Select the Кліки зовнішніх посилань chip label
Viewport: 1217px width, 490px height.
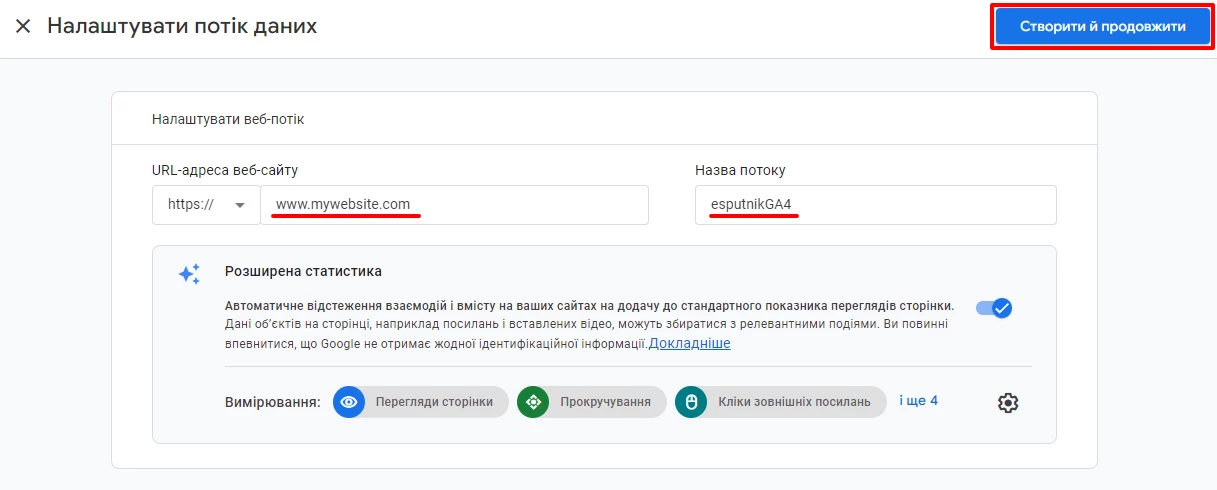(x=794, y=402)
